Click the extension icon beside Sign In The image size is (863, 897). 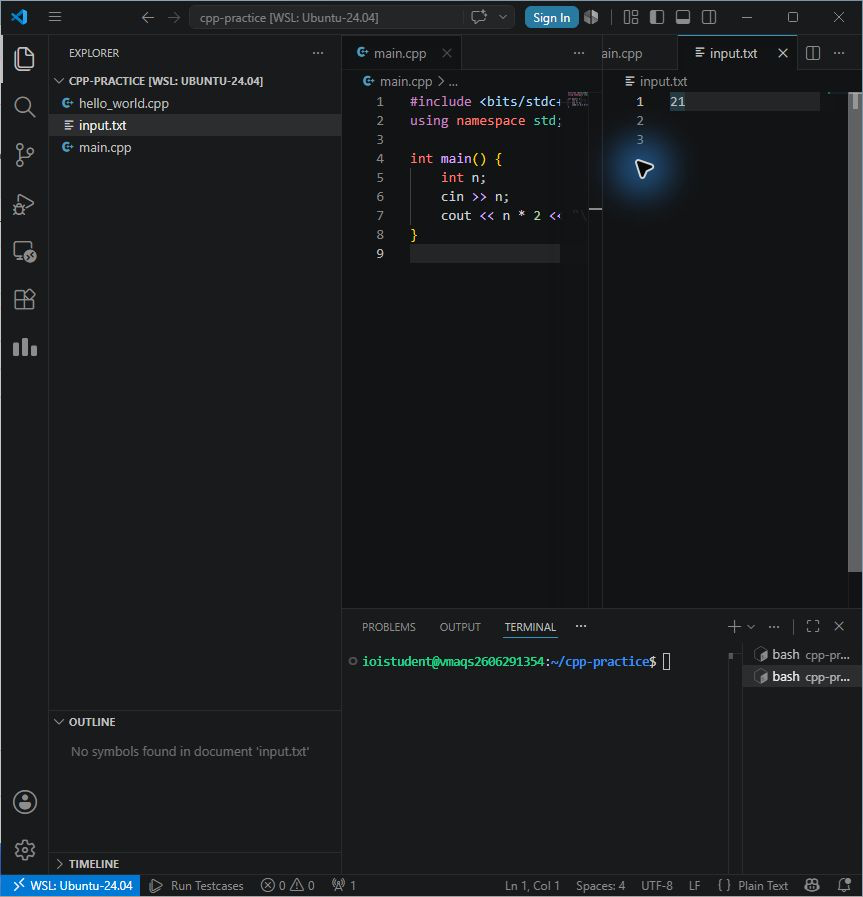pos(591,17)
